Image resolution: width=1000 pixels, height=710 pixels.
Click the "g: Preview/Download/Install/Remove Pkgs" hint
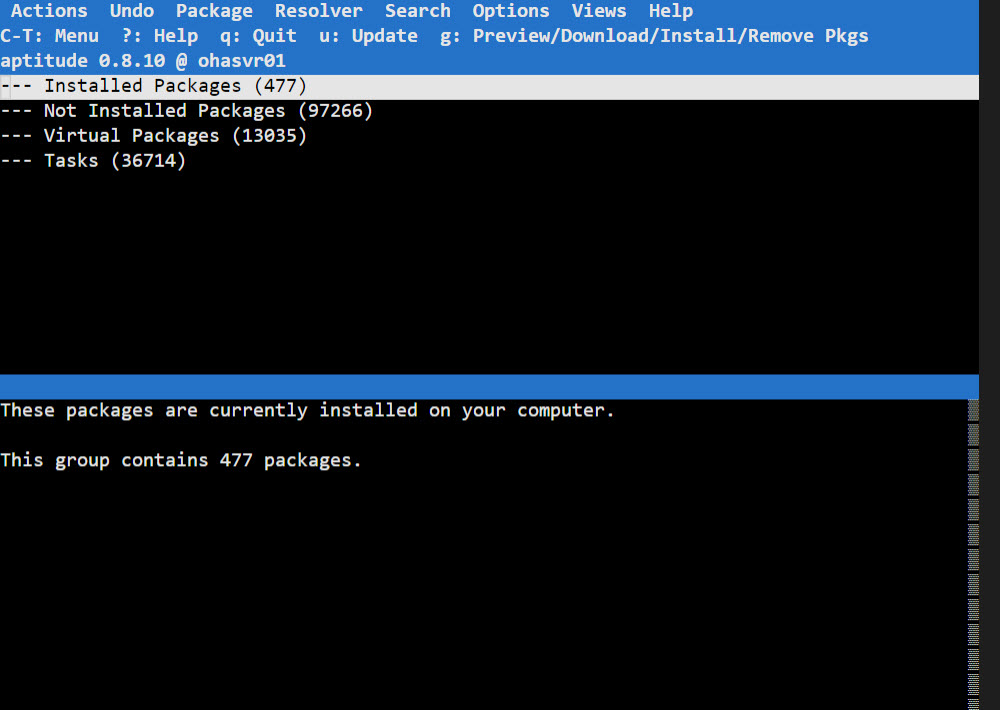click(x=654, y=36)
